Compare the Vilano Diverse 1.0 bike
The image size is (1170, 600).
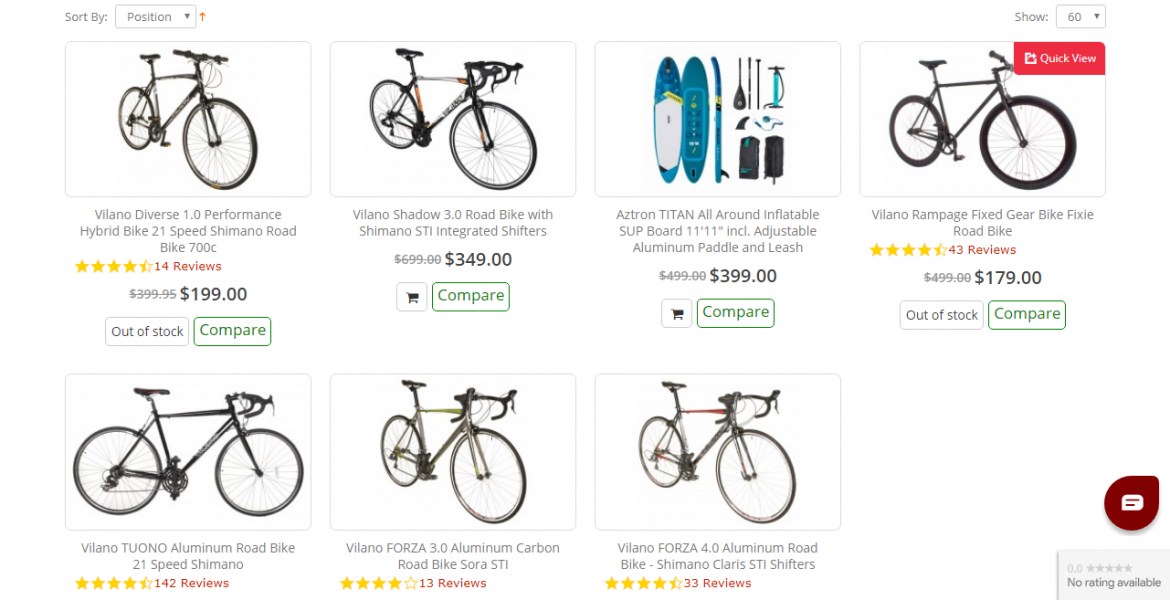click(232, 331)
